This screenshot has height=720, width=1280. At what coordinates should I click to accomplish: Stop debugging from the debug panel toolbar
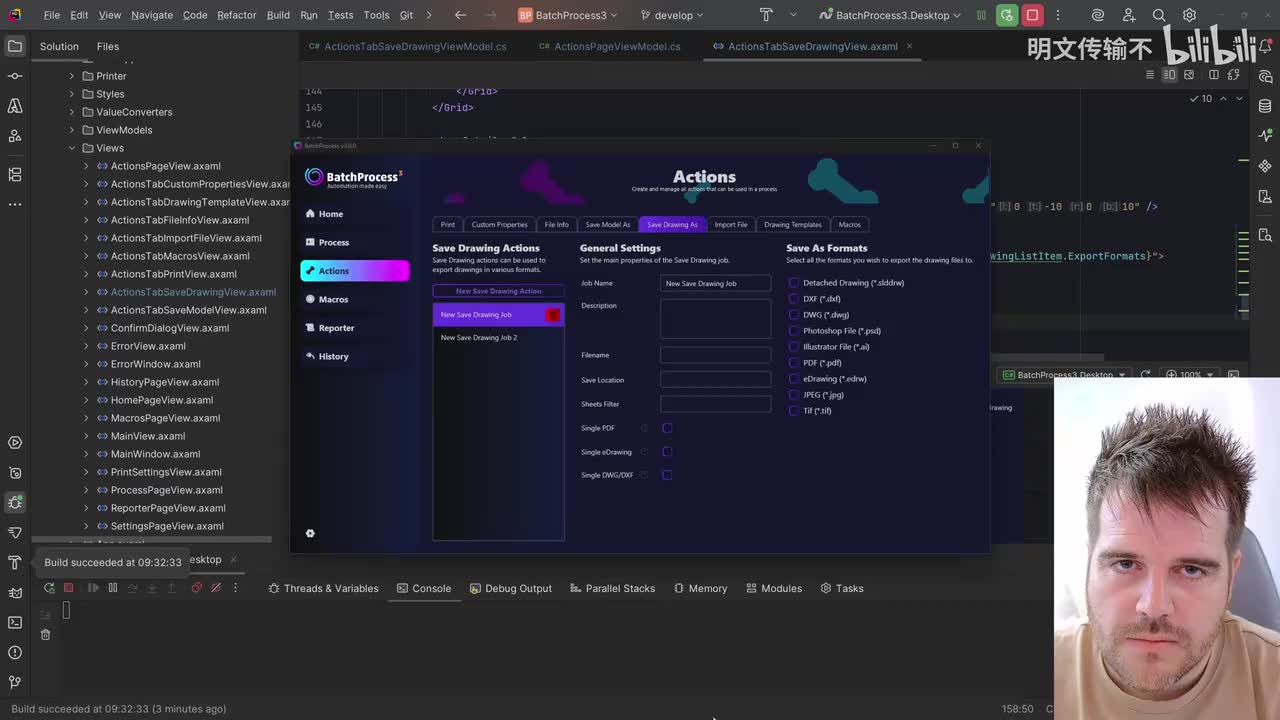pyautogui.click(x=68, y=588)
